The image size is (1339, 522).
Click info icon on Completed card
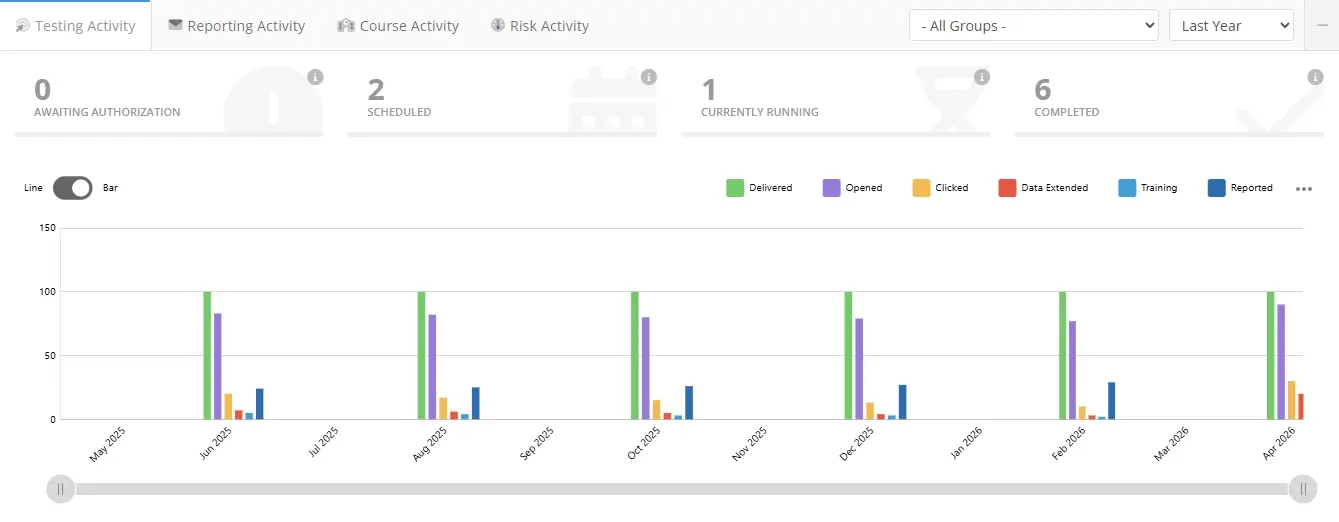[x=1315, y=77]
